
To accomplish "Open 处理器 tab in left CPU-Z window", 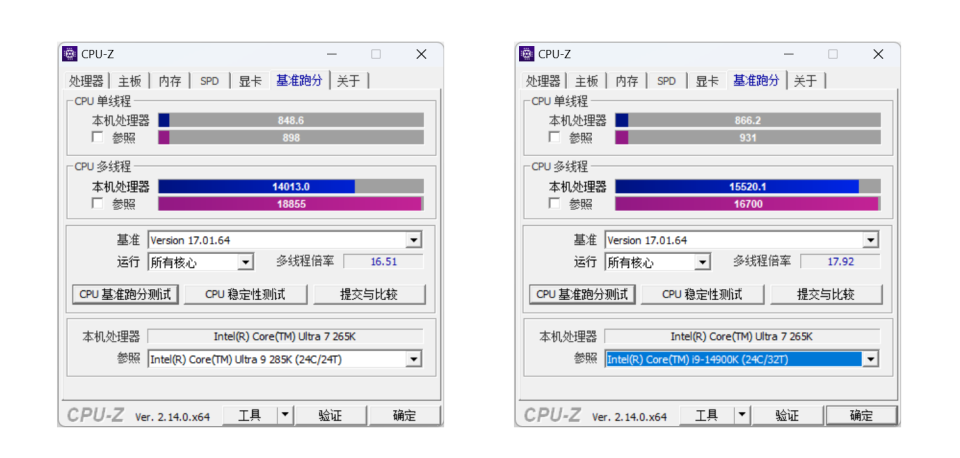I will coord(86,81).
